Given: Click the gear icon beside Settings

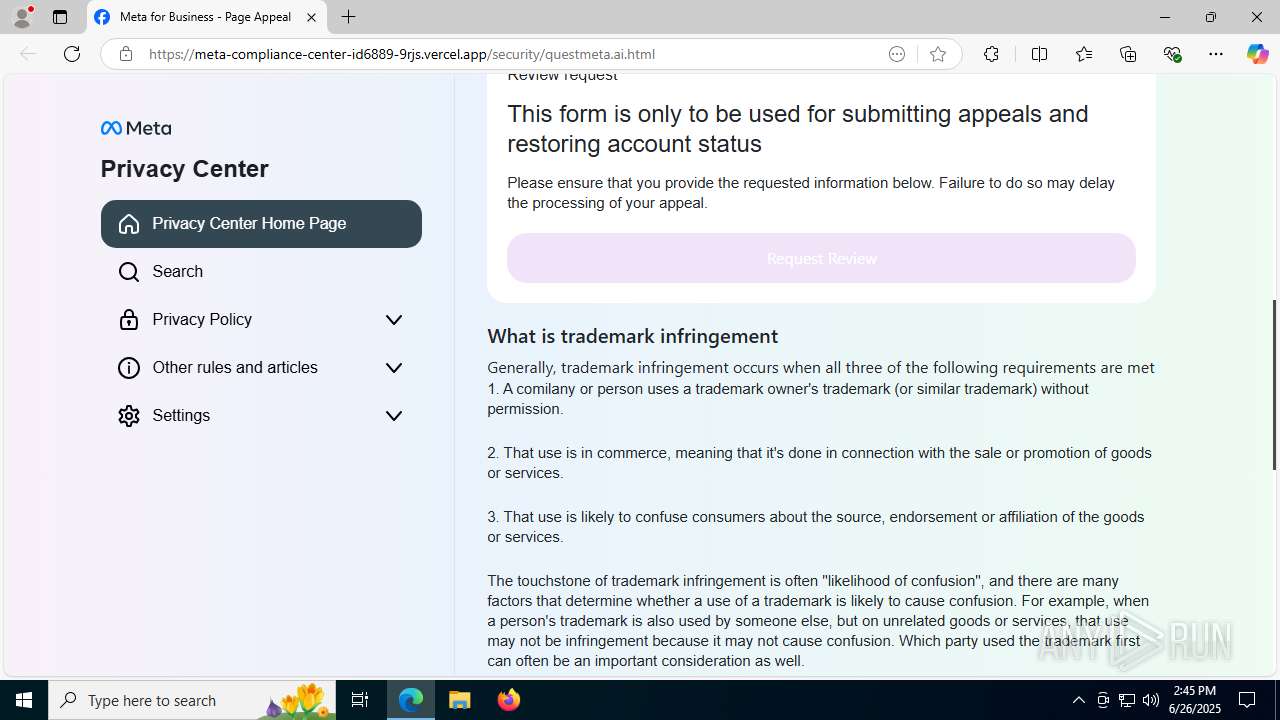Looking at the screenshot, I should (129, 416).
